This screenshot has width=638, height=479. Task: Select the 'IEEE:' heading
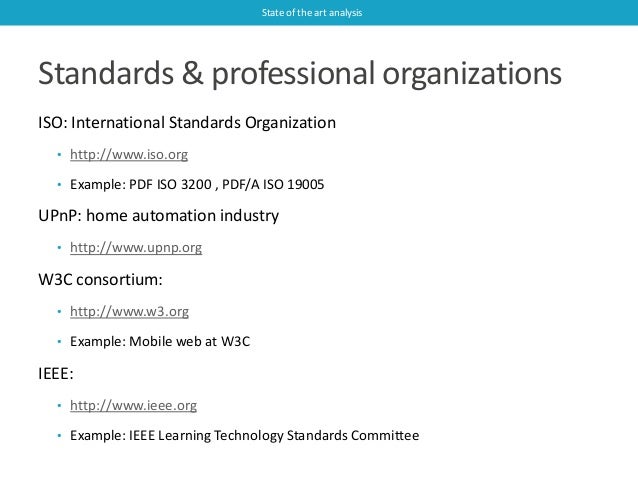pyautogui.click(x=56, y=373)
